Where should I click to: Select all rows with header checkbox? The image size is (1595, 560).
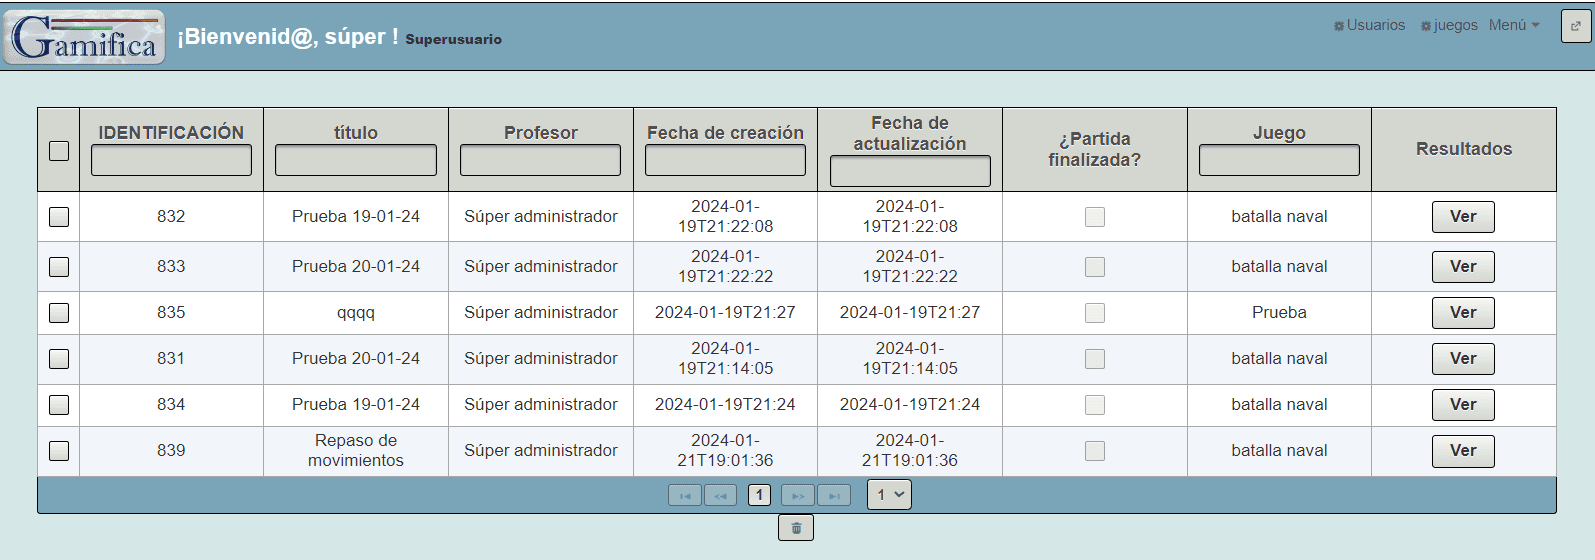click(x=59, y=150)
